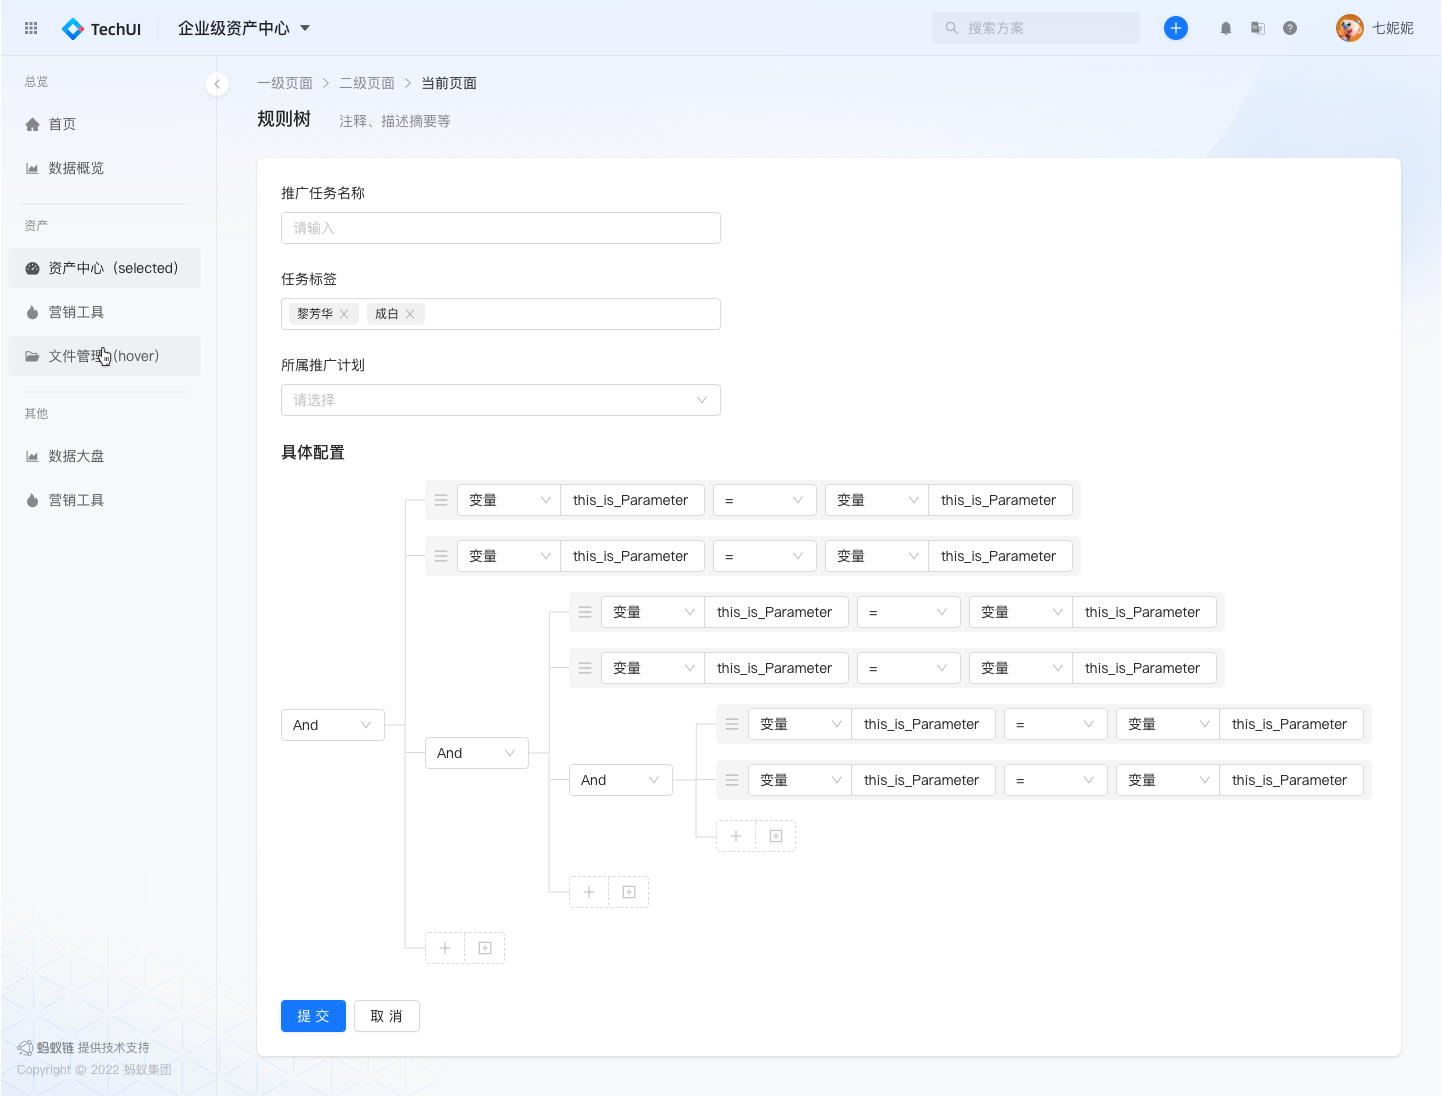Click the drag handle of the fourth rule row
1442x1096 pixels.
pos(585,668)
